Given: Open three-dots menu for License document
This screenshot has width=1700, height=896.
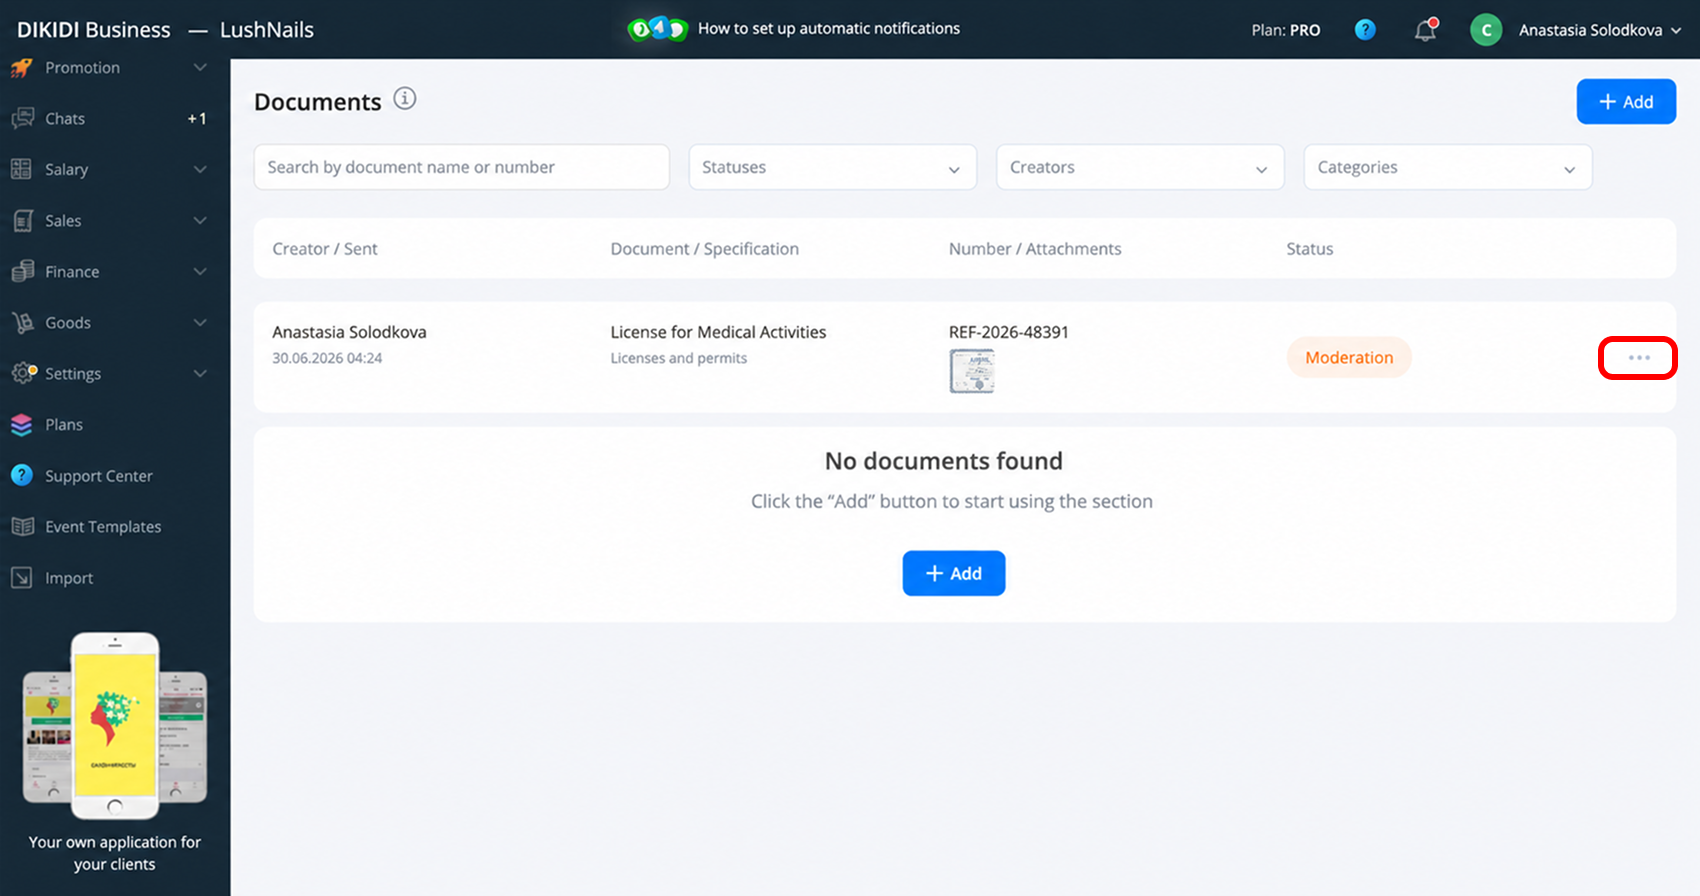Looking at the screenshot, I should point(1638,358).
